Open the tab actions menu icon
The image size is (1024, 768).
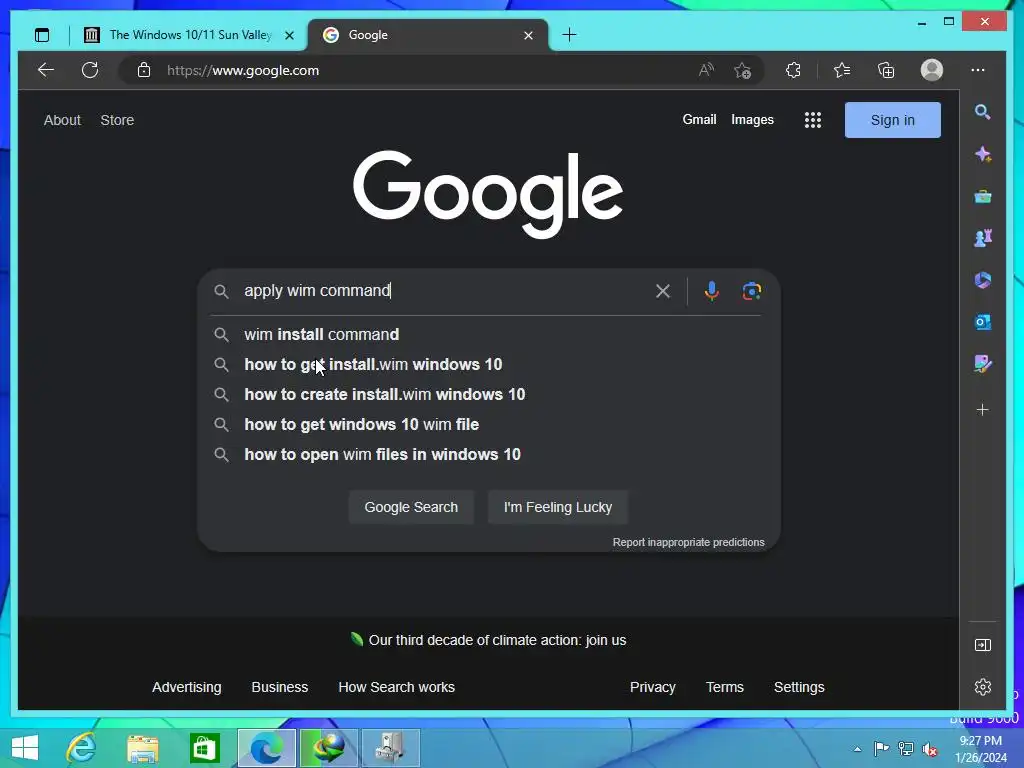[x=42, y=35]
